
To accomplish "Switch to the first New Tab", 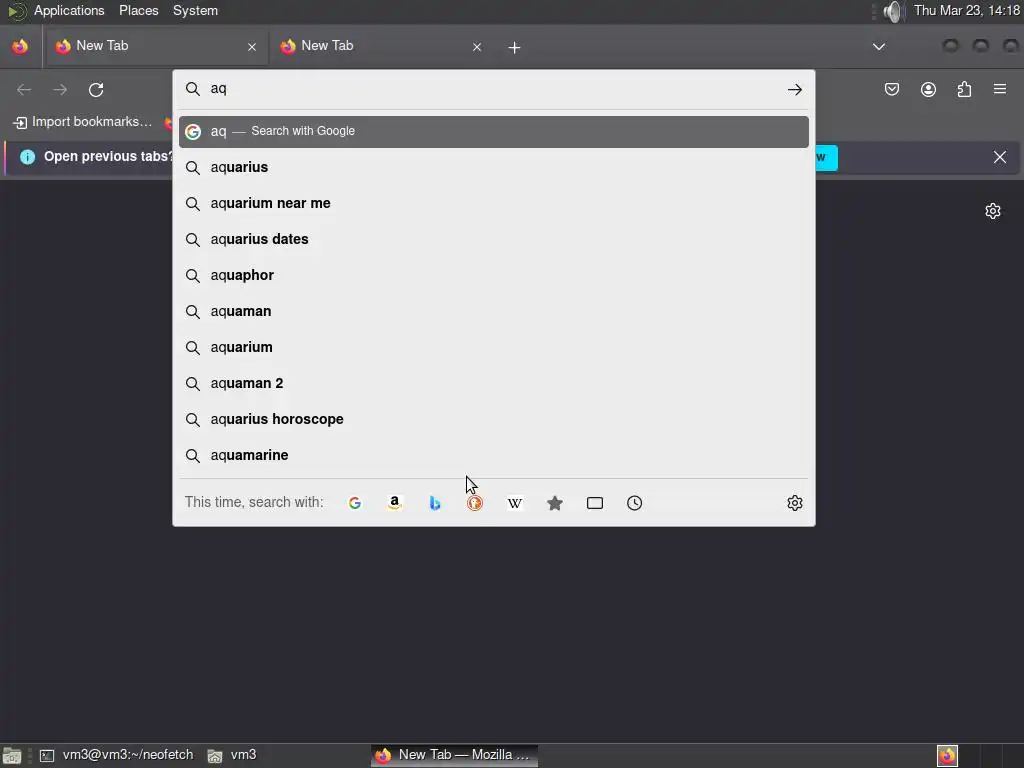I will coord(155,46).
